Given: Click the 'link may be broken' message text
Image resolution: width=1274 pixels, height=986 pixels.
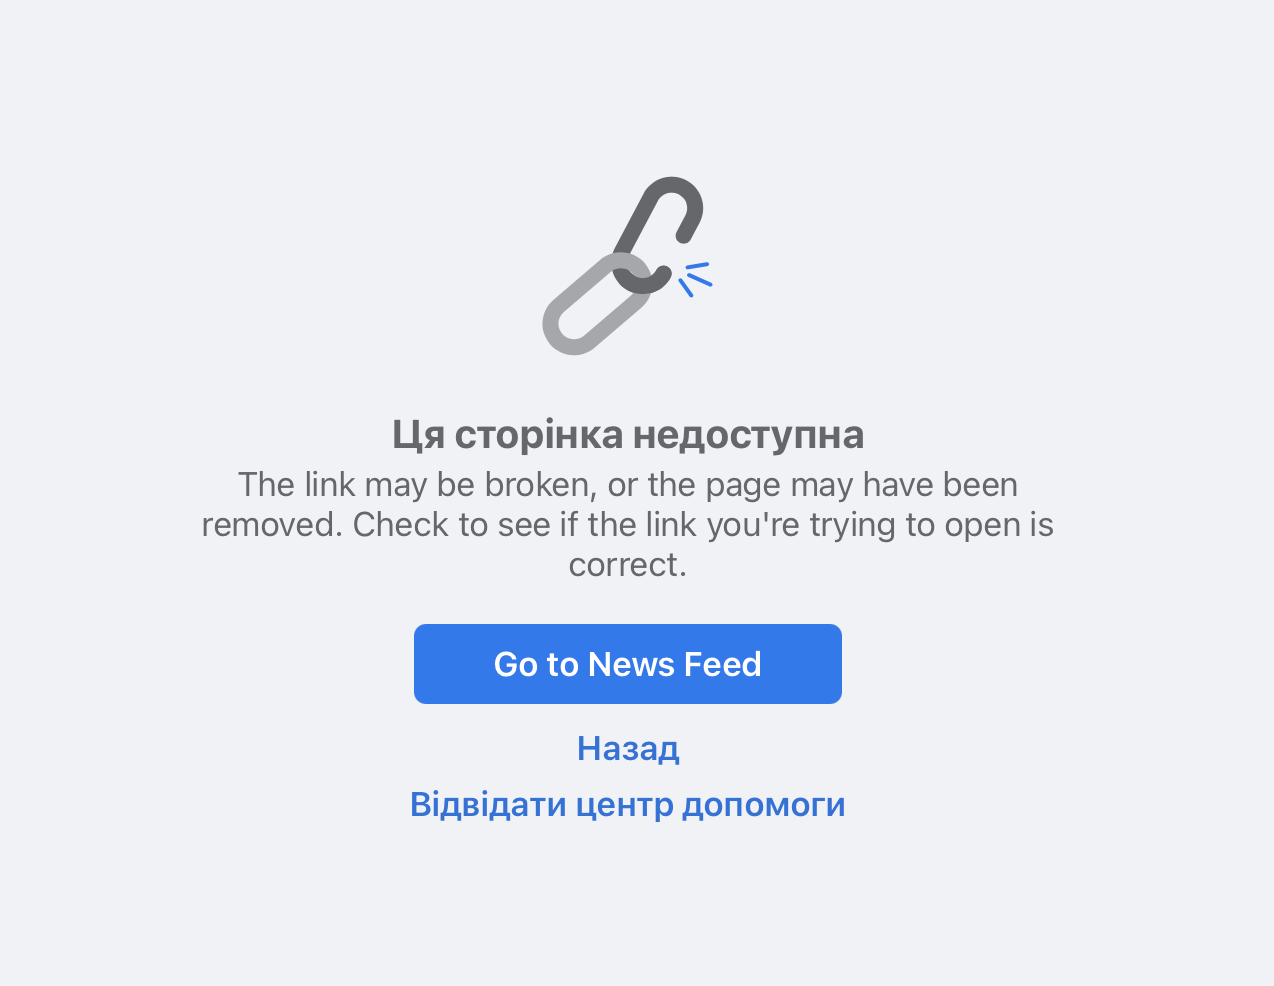Looking at the screenshot, I should tap(628, 524).
